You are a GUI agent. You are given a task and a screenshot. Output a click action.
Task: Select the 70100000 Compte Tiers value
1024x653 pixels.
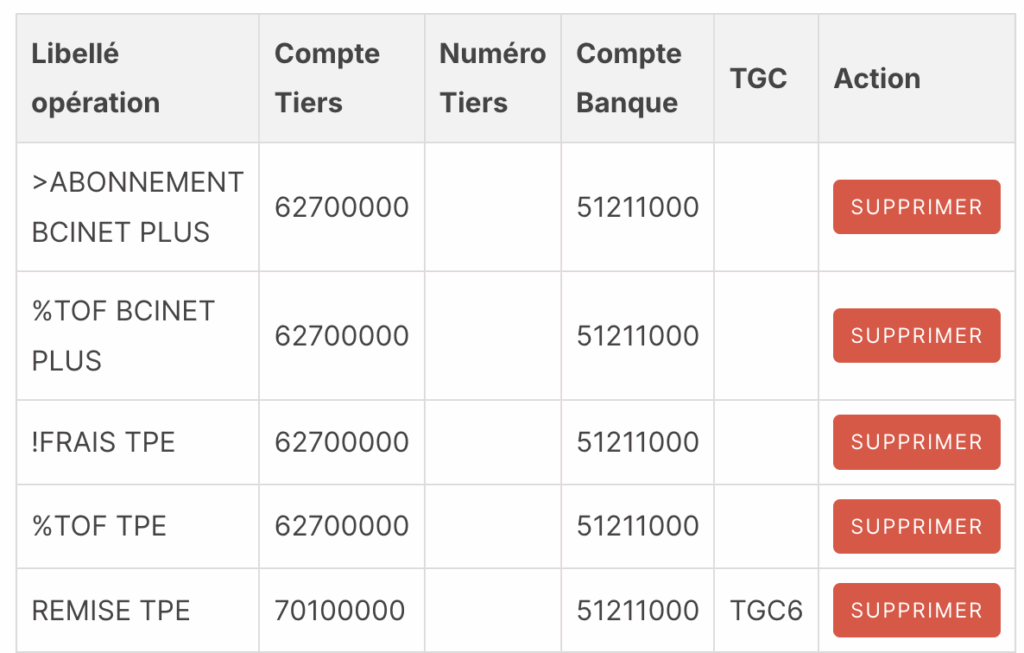tap(340, 610)
